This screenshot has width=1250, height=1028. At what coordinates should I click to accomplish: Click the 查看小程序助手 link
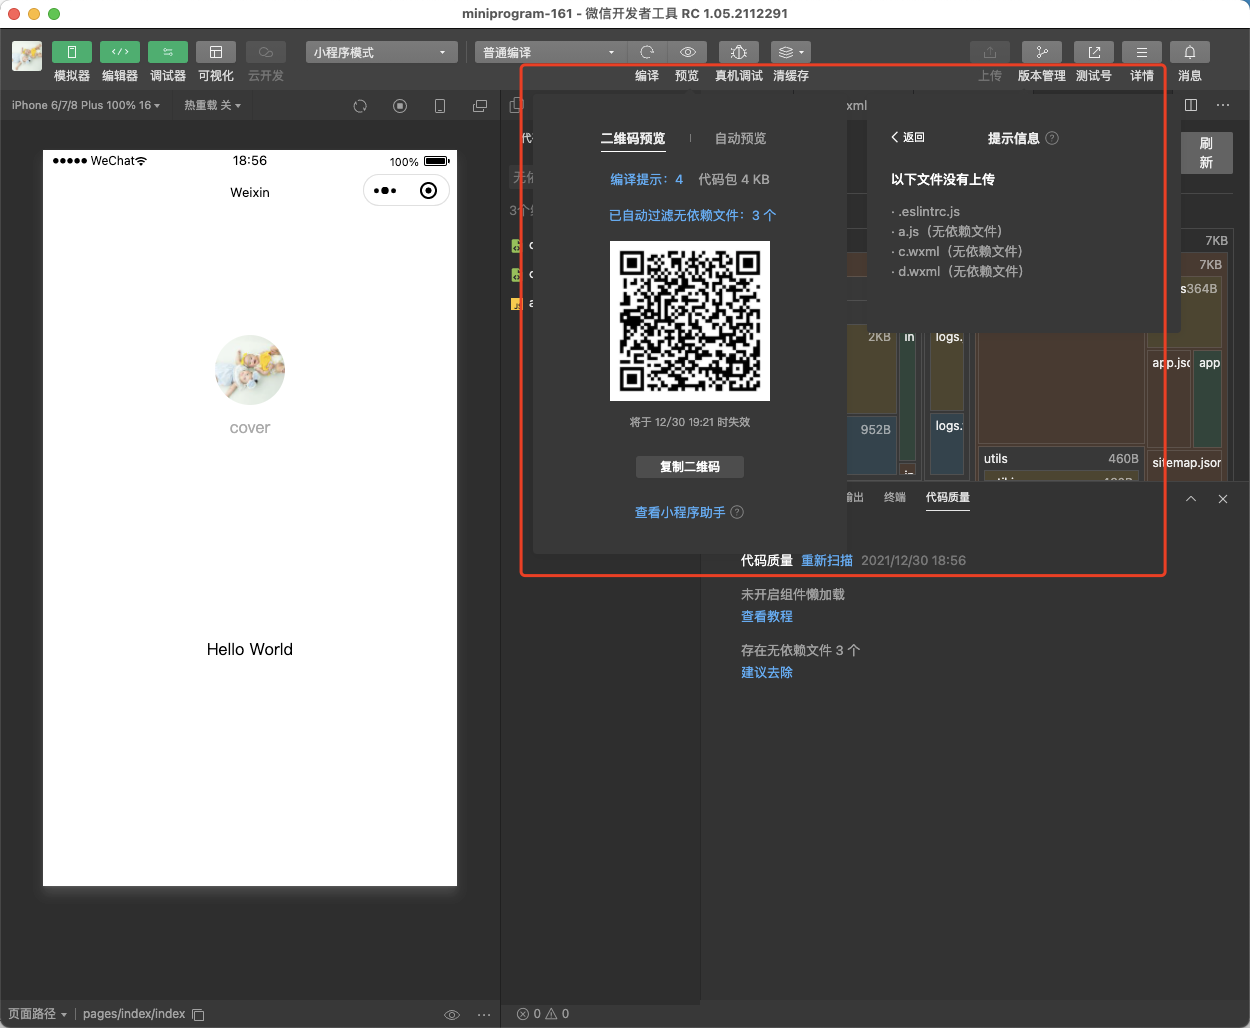680,513
